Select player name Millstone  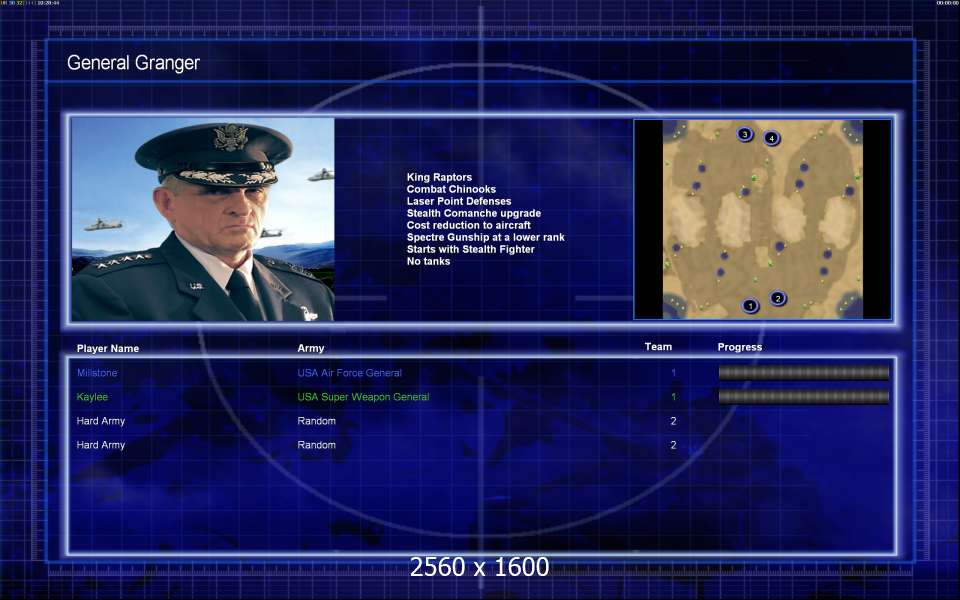97,373
